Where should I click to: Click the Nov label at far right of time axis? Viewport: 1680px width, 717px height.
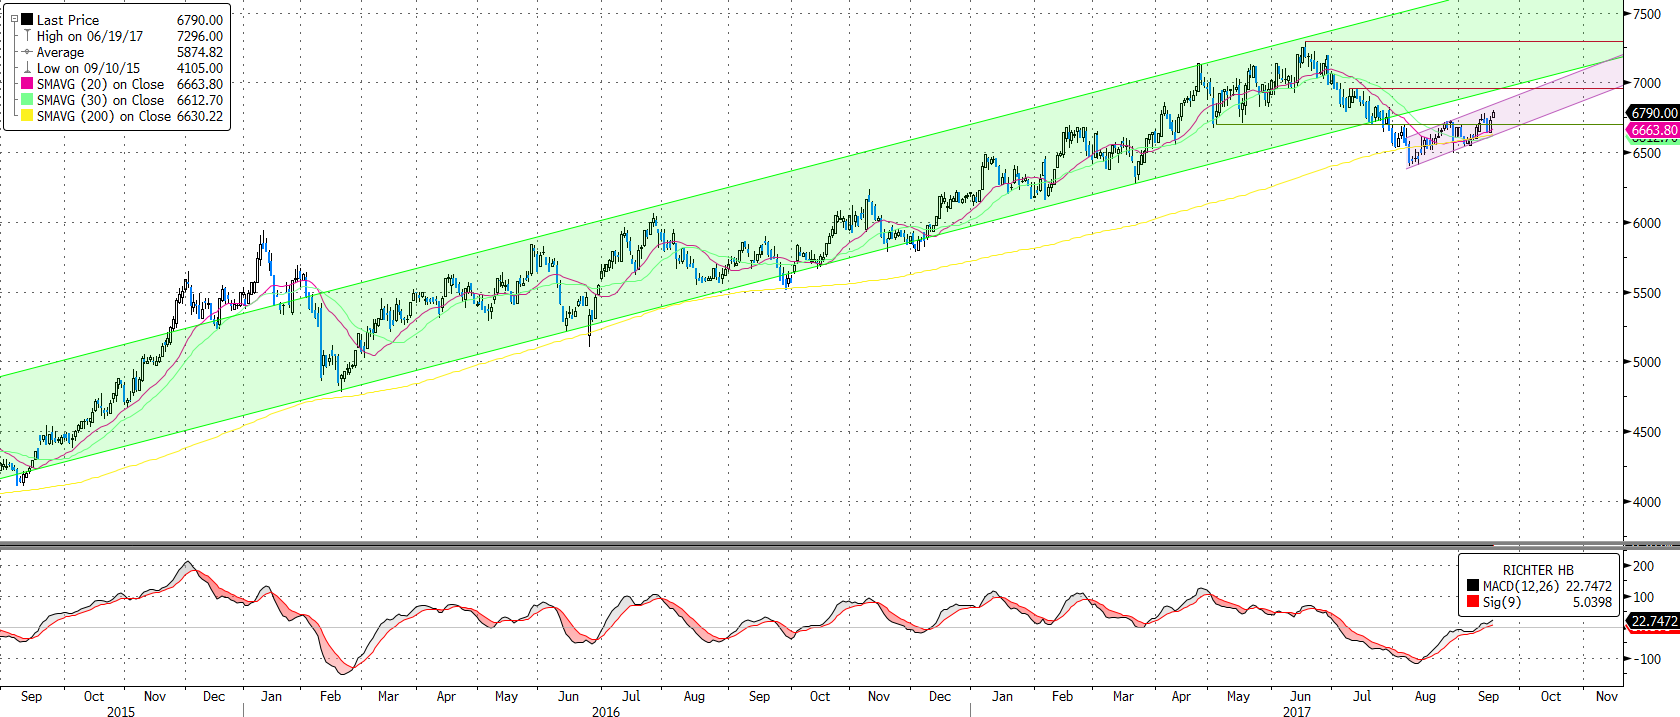pyautogui.click(x=1606, y=696)
